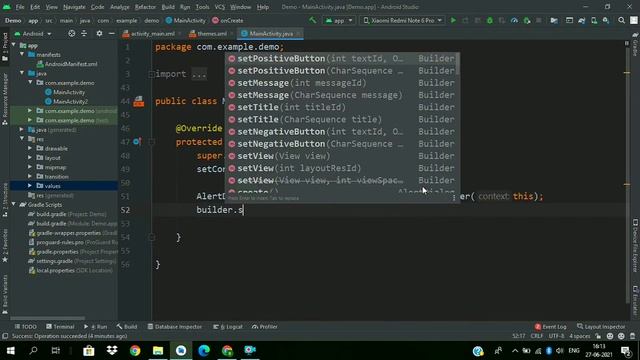Choose setNegativeButton(CharSequence completion item

point(342,144)
